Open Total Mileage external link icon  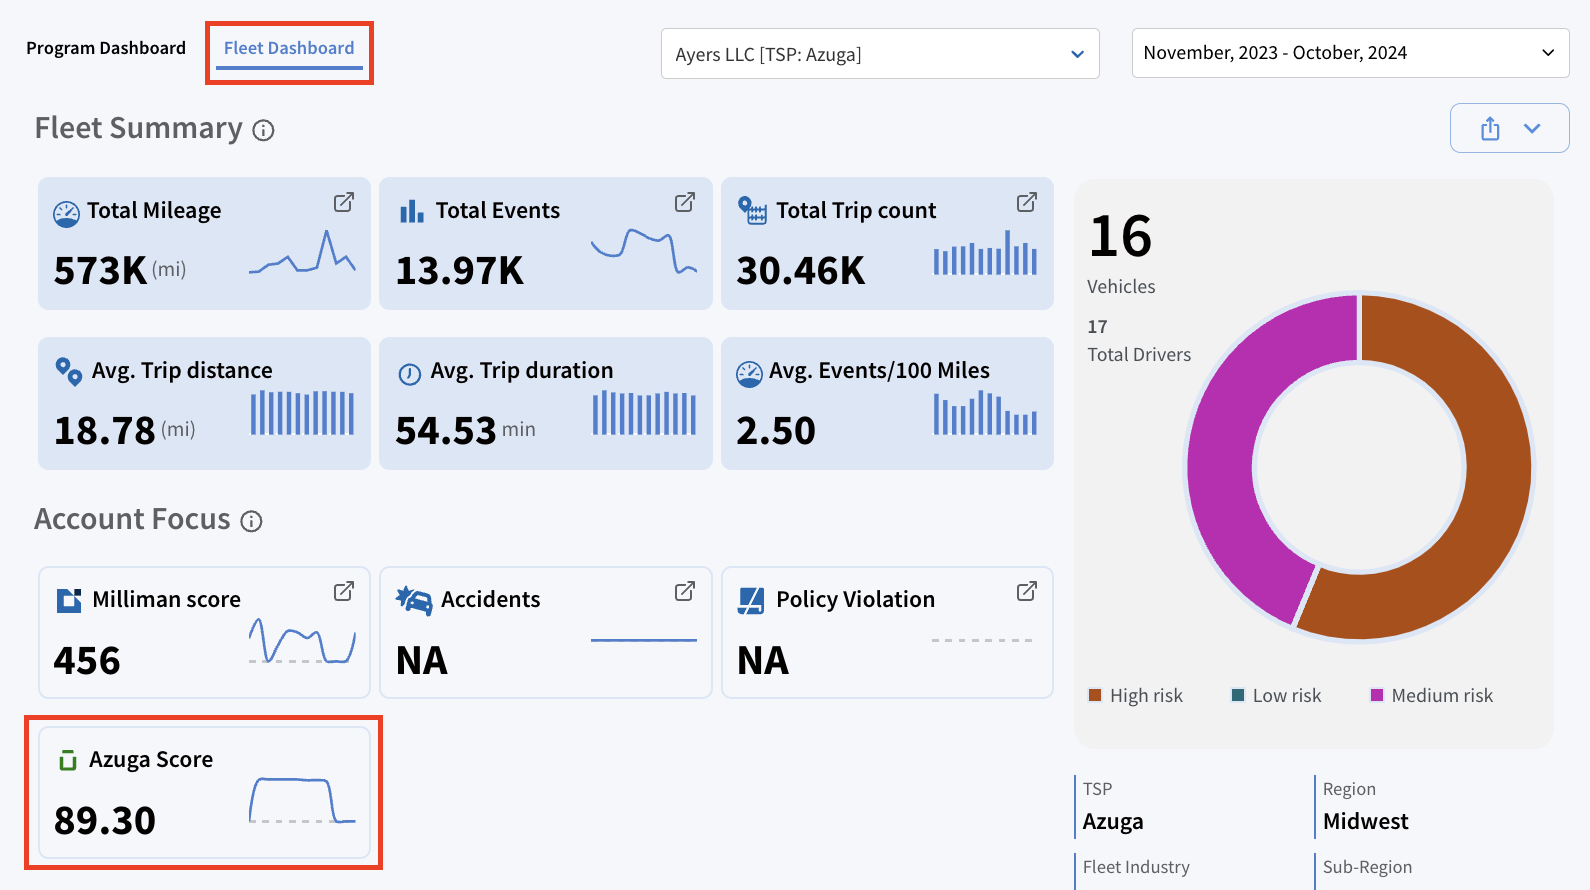pyautogui.click(x=344, y=202)
